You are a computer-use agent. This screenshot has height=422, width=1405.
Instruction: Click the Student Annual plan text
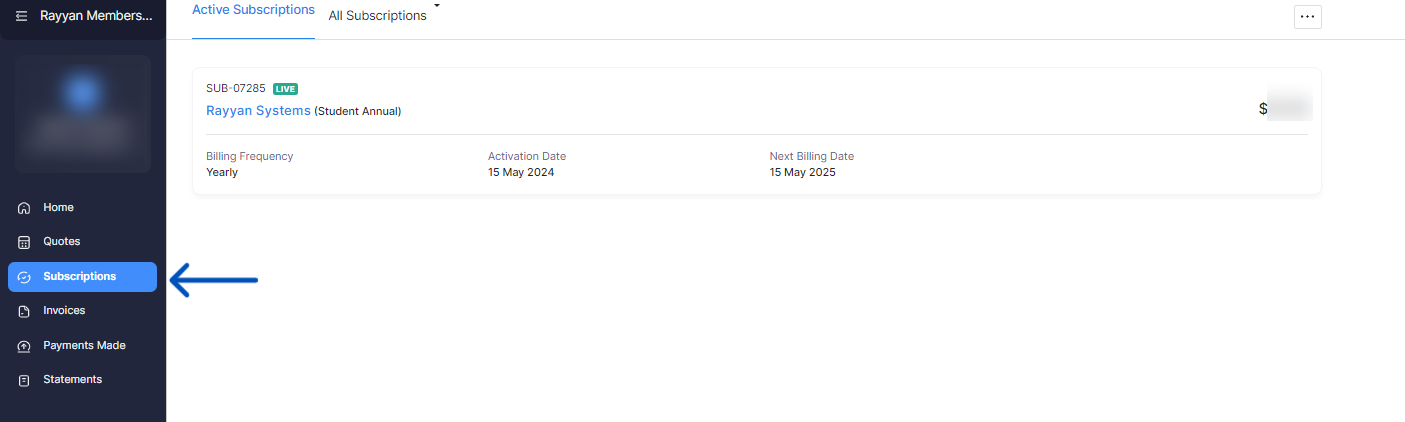click(x=358, y=111)
